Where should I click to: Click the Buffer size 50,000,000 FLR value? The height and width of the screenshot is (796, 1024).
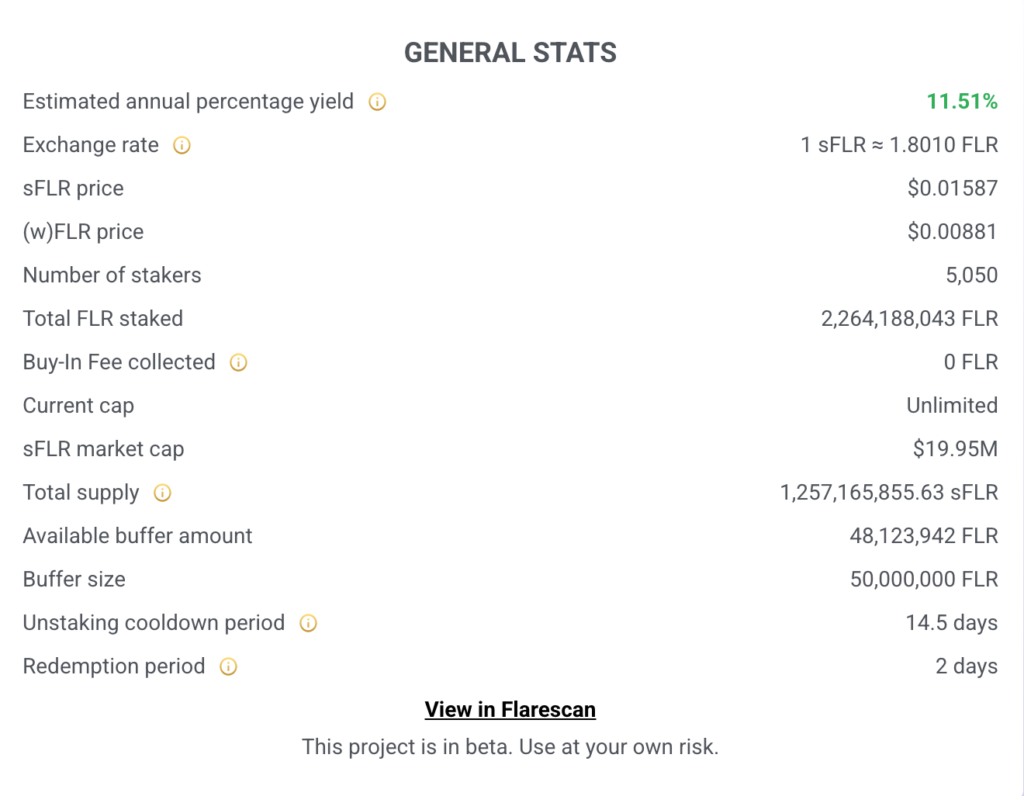923,579
